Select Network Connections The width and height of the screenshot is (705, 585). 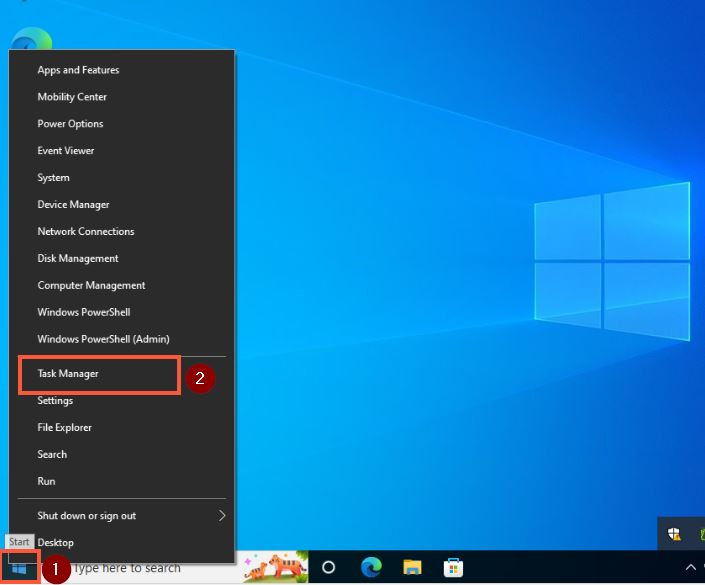121,232
